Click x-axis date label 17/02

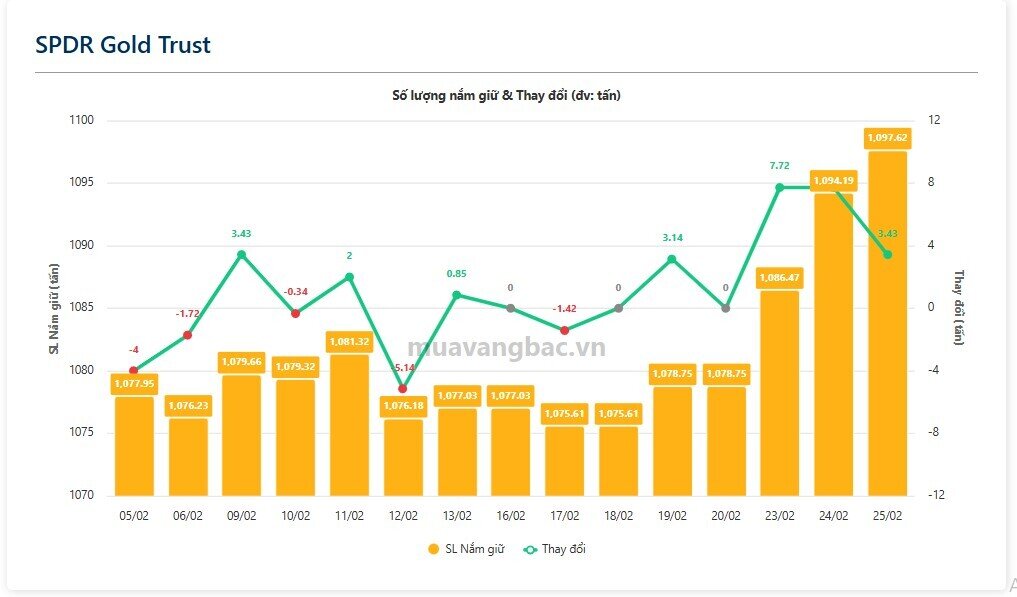coord(565,516)
